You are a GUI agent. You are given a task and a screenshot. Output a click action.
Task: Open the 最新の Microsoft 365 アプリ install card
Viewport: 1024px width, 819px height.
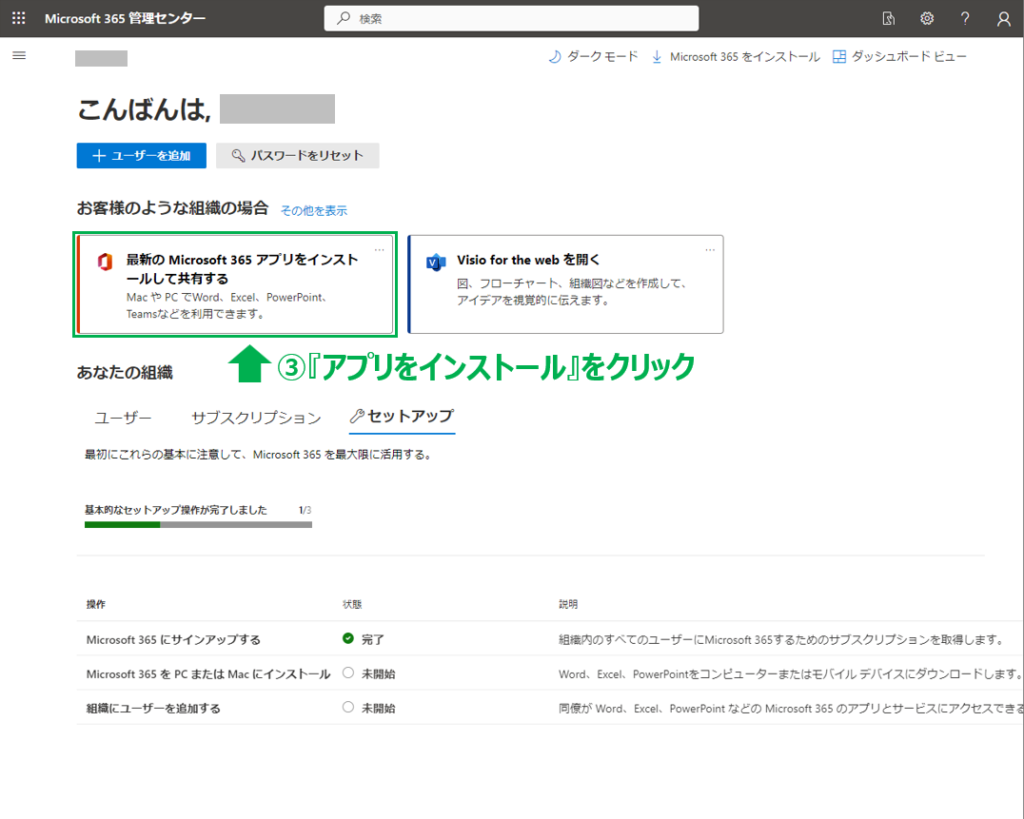pos(235,284)
